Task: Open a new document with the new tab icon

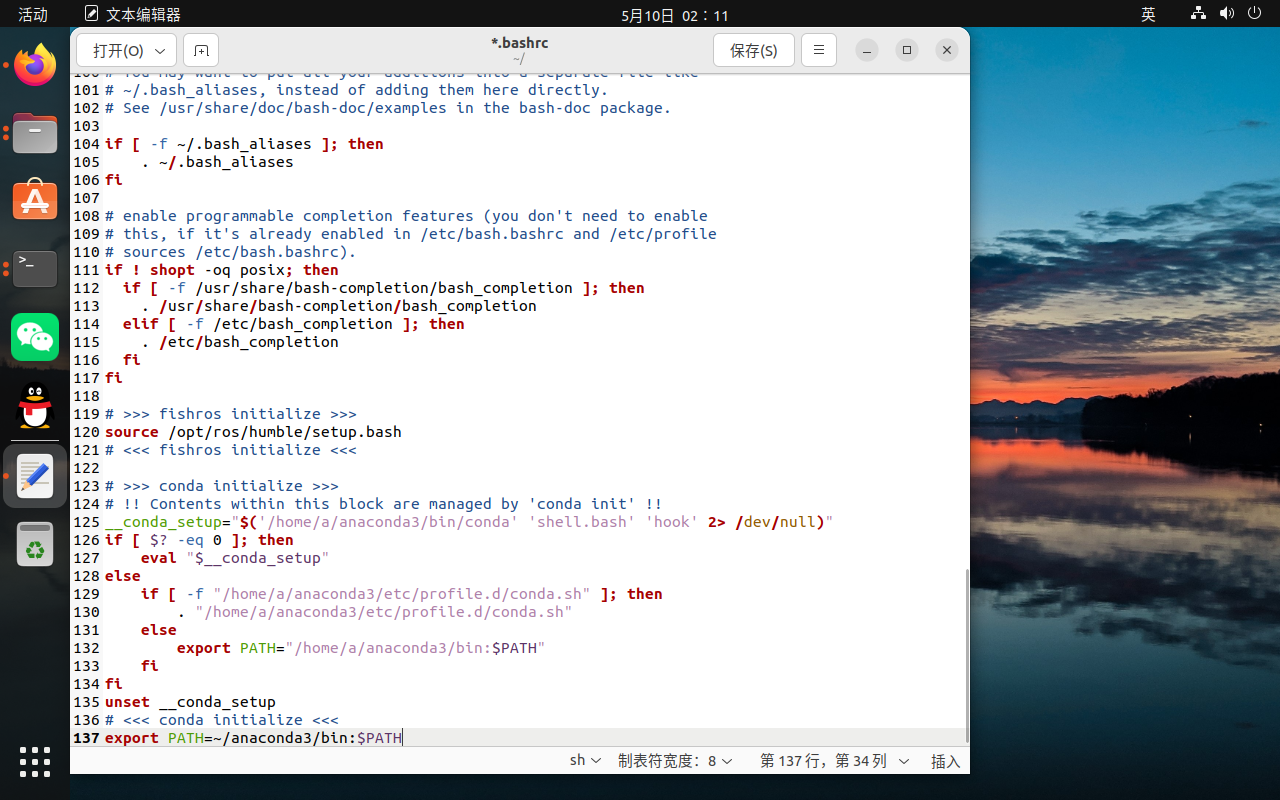Action: tap(200, 50)
